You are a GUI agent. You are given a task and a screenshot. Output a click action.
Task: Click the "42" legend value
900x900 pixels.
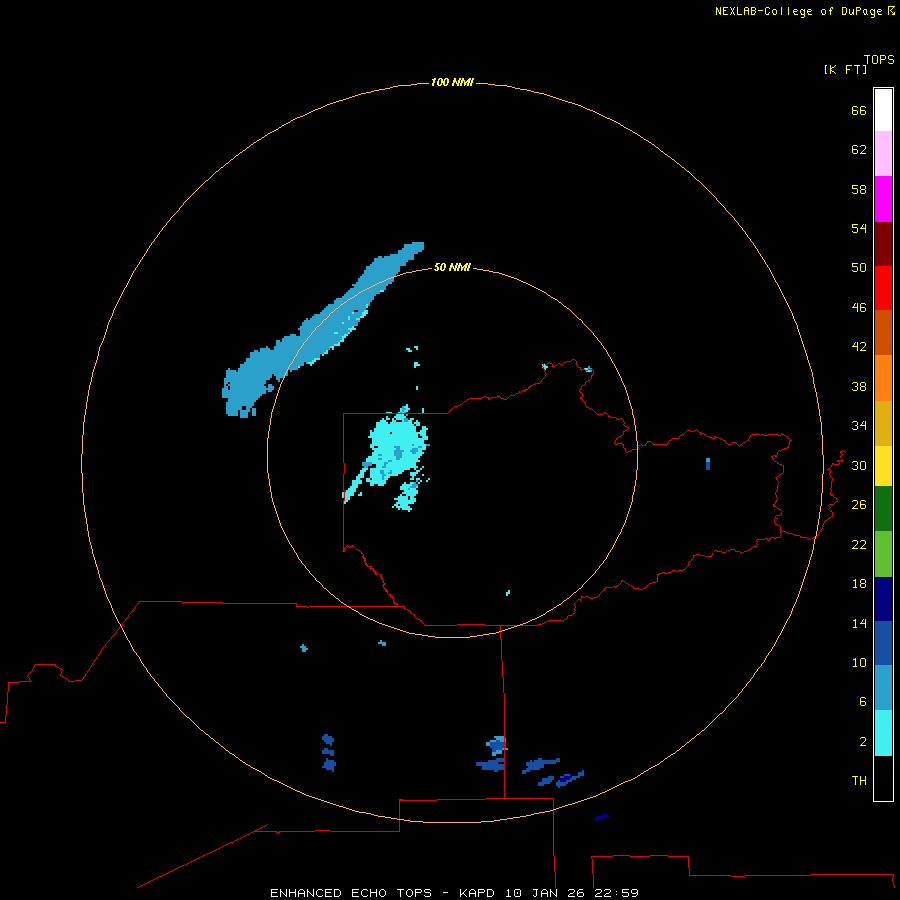pyautogui.click(x=859, y=347)
